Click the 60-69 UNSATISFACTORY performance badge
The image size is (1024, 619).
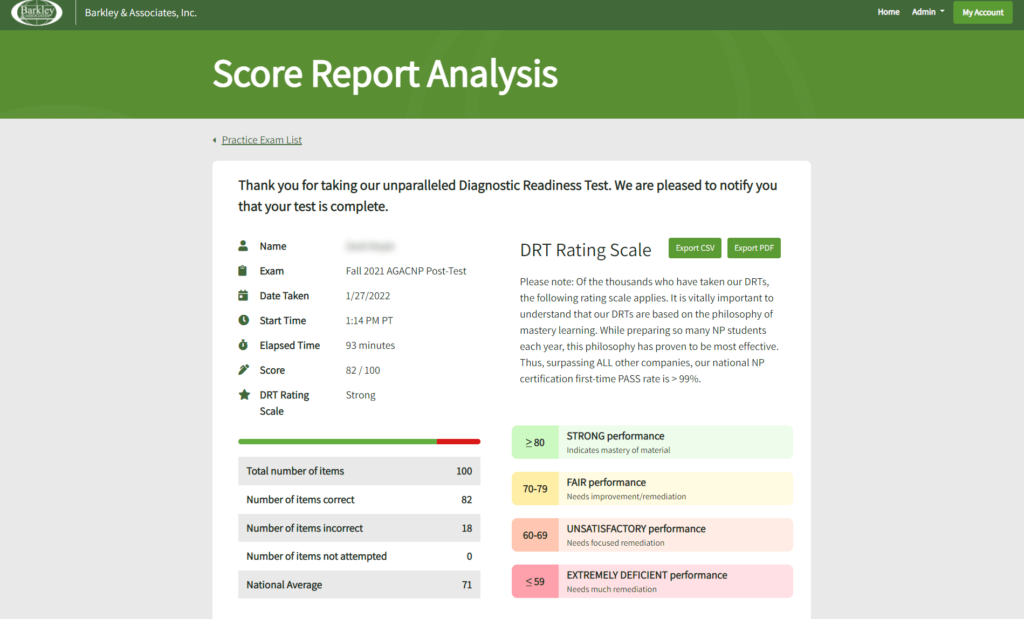(x=651, y=534)
